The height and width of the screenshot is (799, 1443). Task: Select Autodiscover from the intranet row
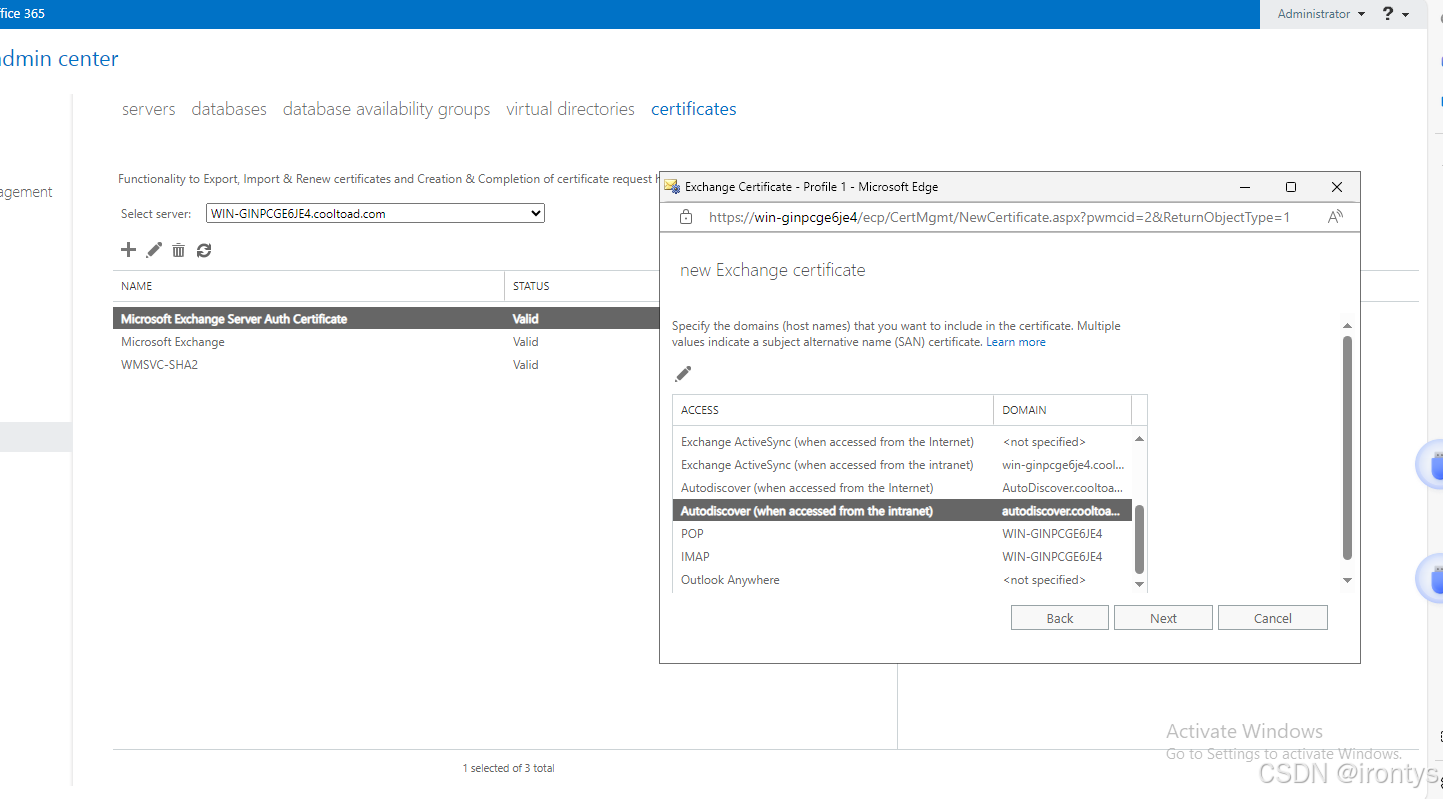[x=902, y=511]
